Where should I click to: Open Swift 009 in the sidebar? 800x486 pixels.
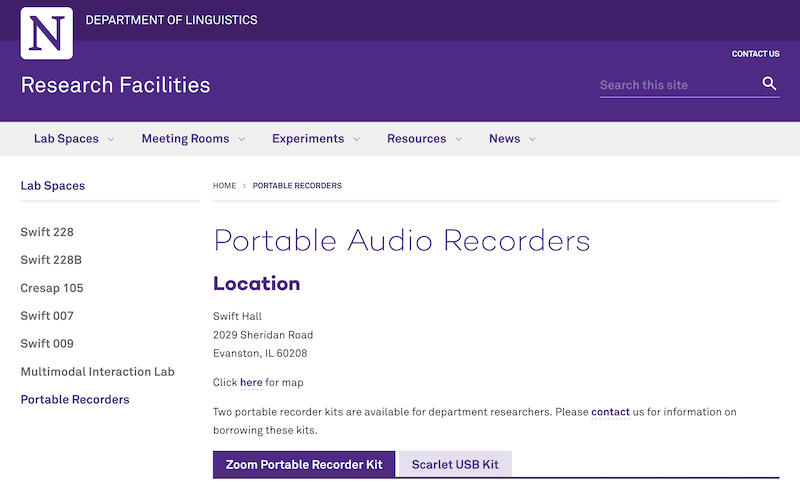click(47, 344)
